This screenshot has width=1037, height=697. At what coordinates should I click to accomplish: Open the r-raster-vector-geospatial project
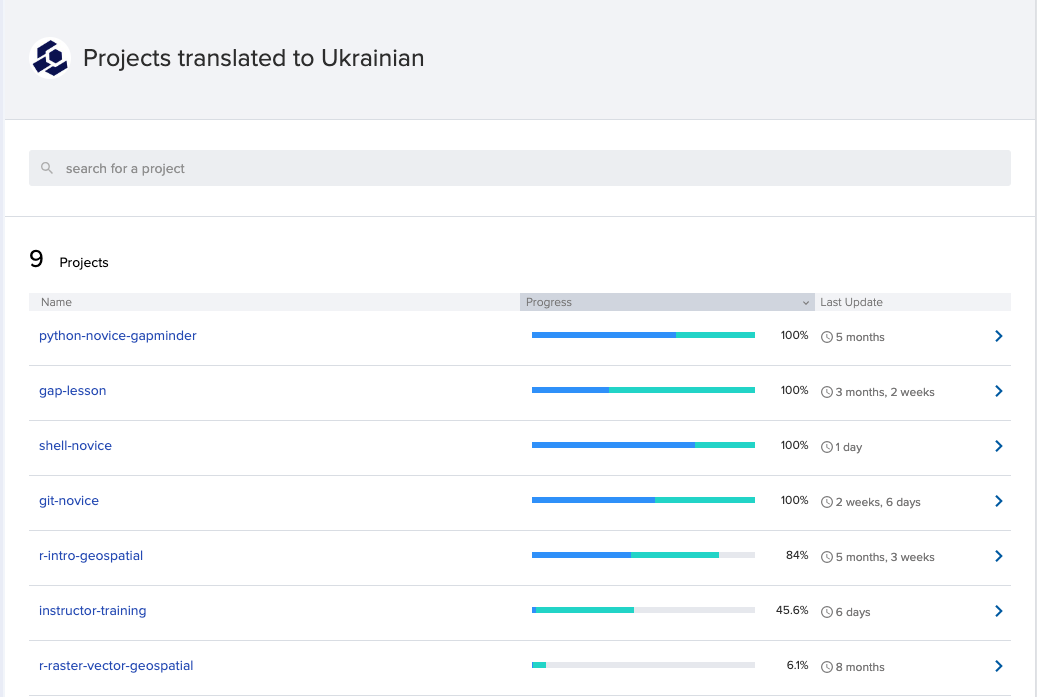coord(117,665)
